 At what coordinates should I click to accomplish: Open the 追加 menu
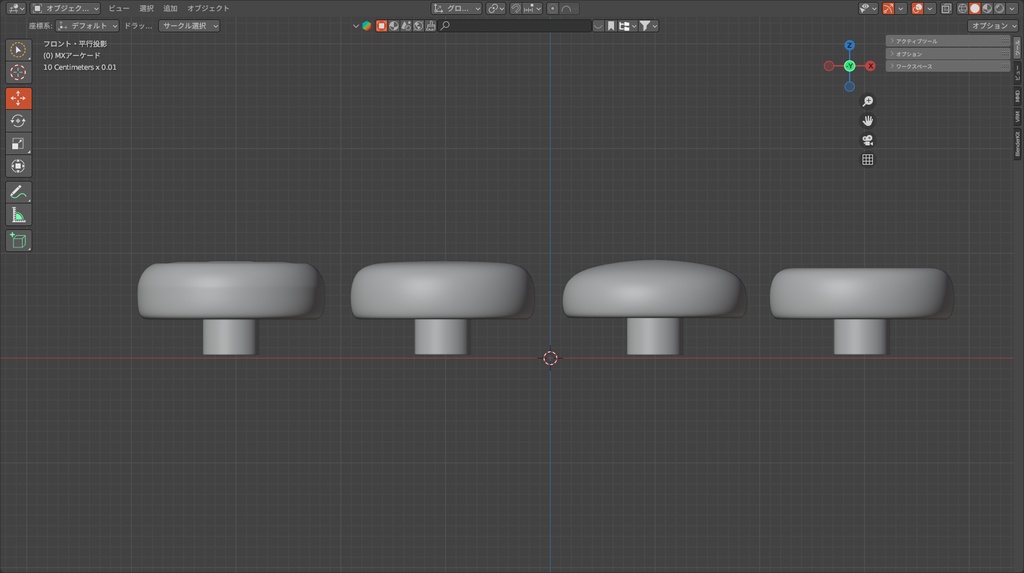click(x=170, y=8)
